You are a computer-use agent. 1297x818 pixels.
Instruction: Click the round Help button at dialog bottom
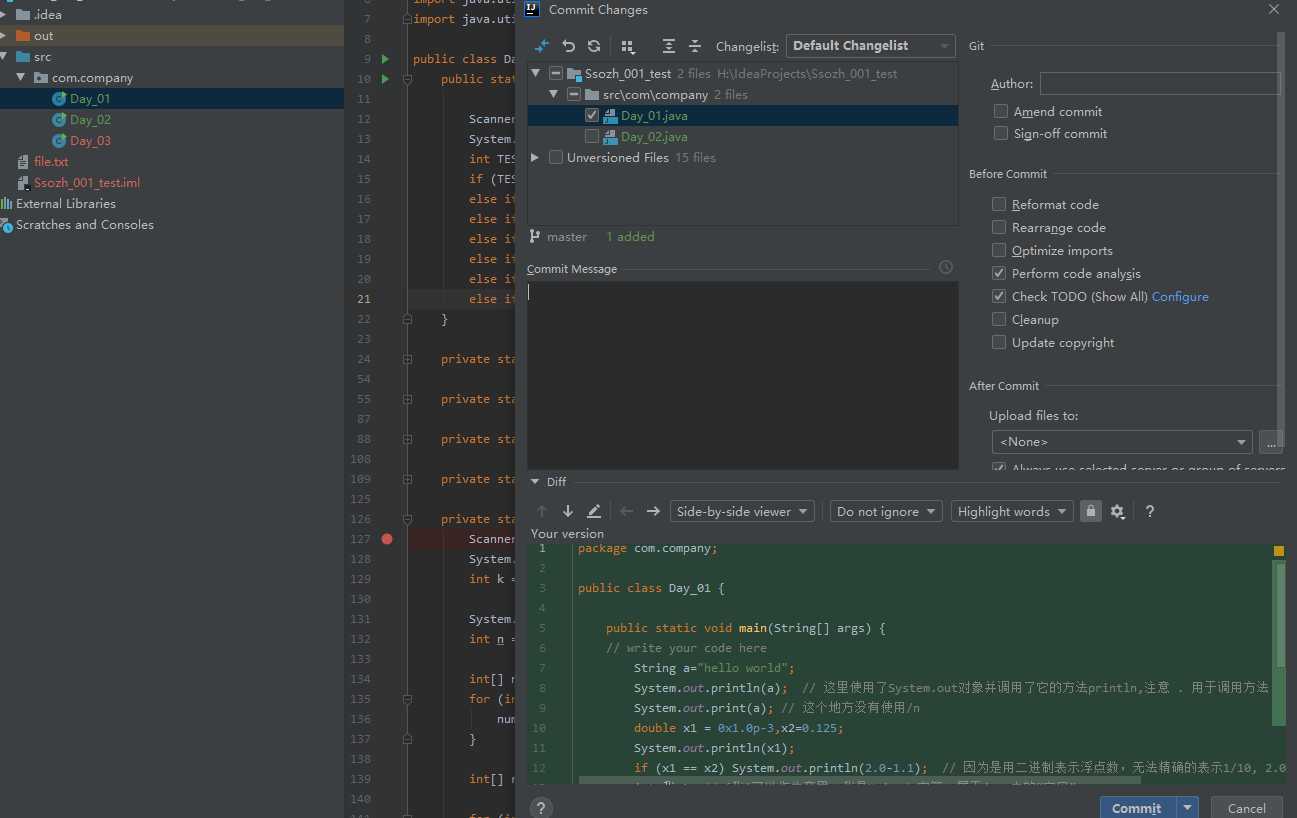pyautogui.click(x=540, y=807)
